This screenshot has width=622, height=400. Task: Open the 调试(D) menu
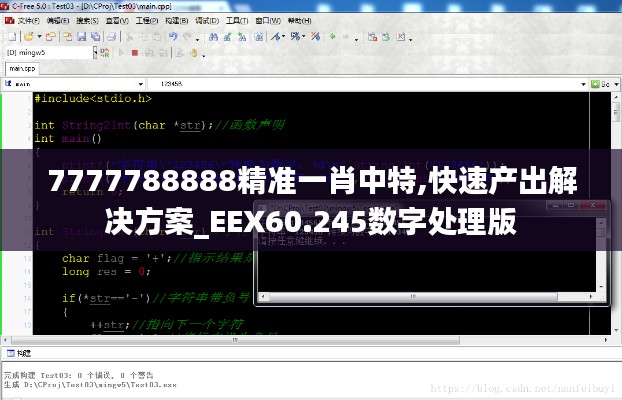[x=207, y=21]
